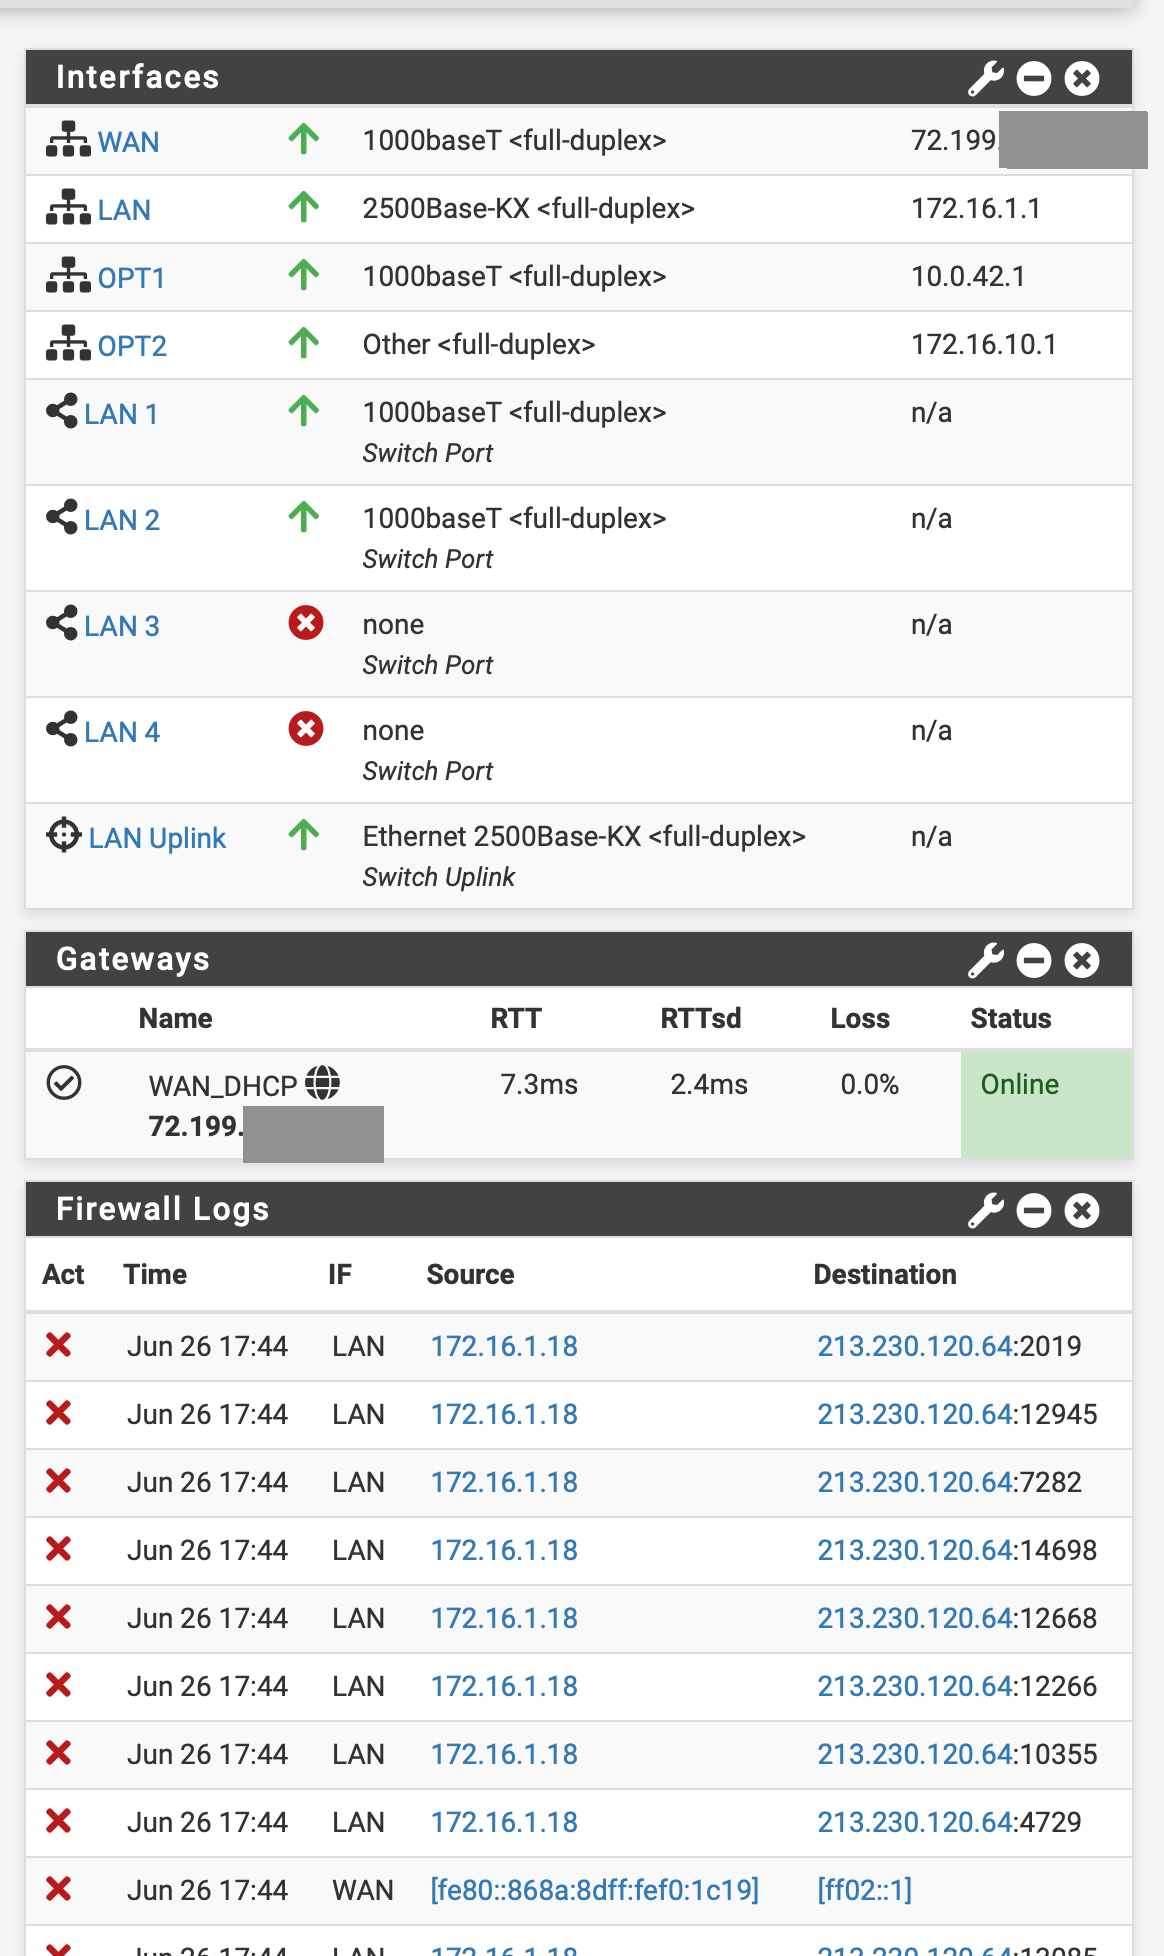Click the 172.16.1.1 LAN address
This screenshot has height=1956, width=1164.
(976, 208)
